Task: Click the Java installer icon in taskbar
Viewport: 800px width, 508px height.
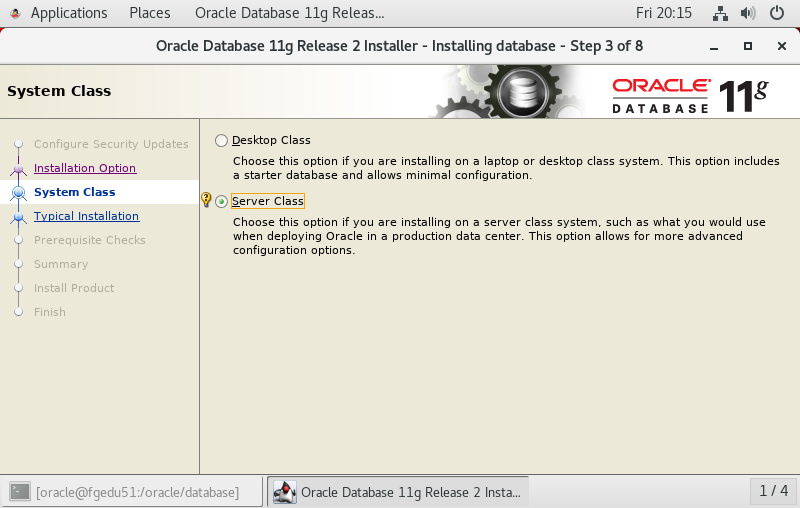Action: click(x=284, y=492)
